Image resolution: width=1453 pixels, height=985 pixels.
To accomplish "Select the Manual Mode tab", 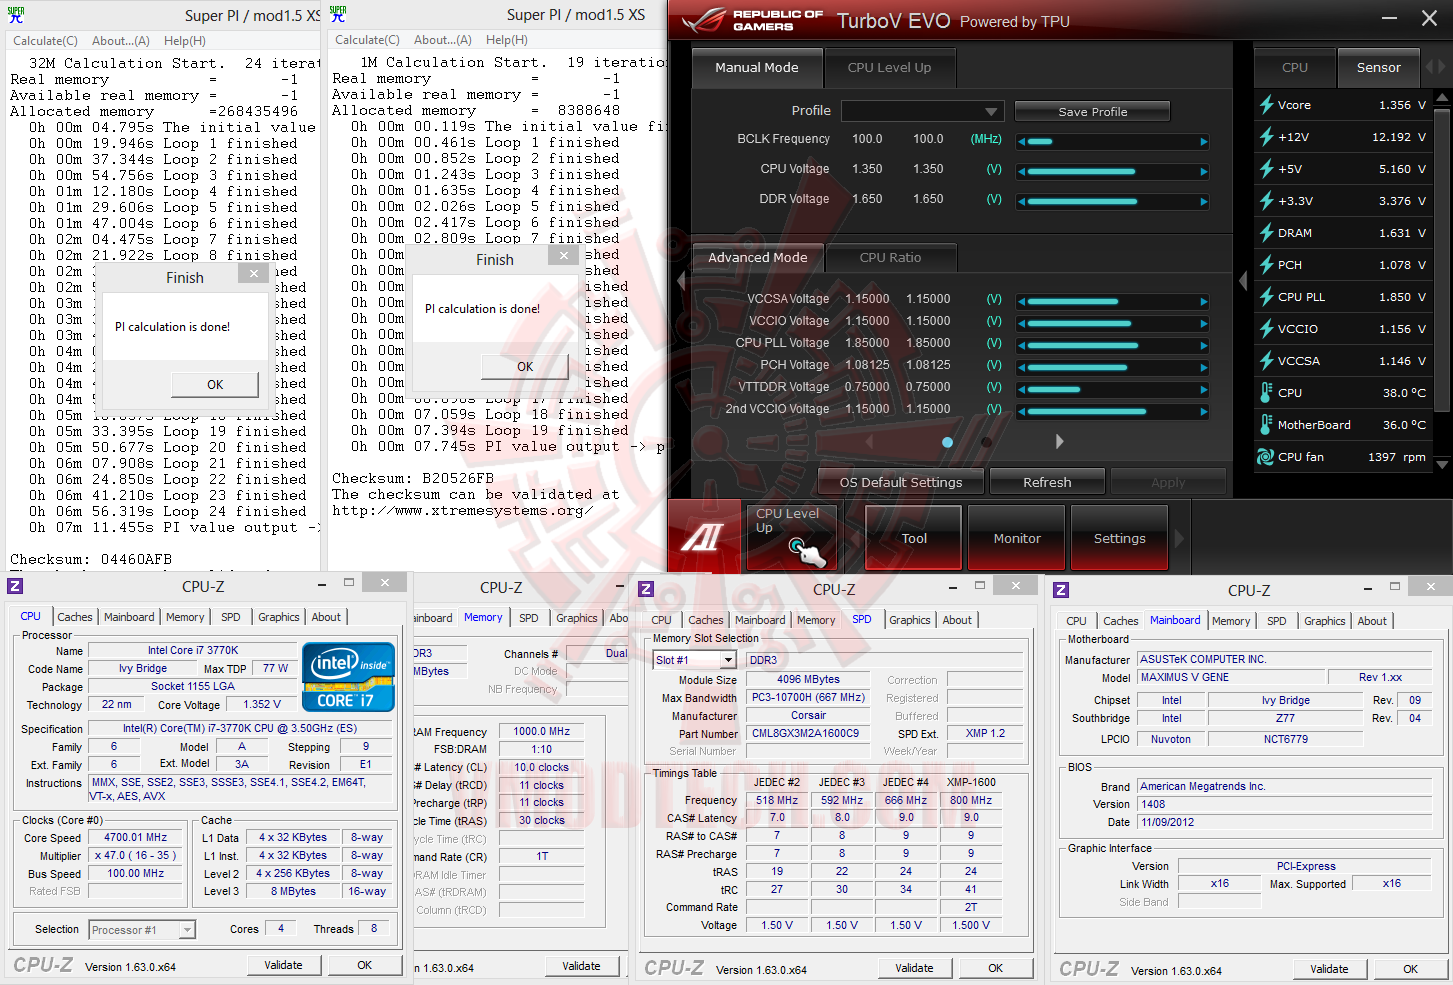I will [x=757, y=68].
